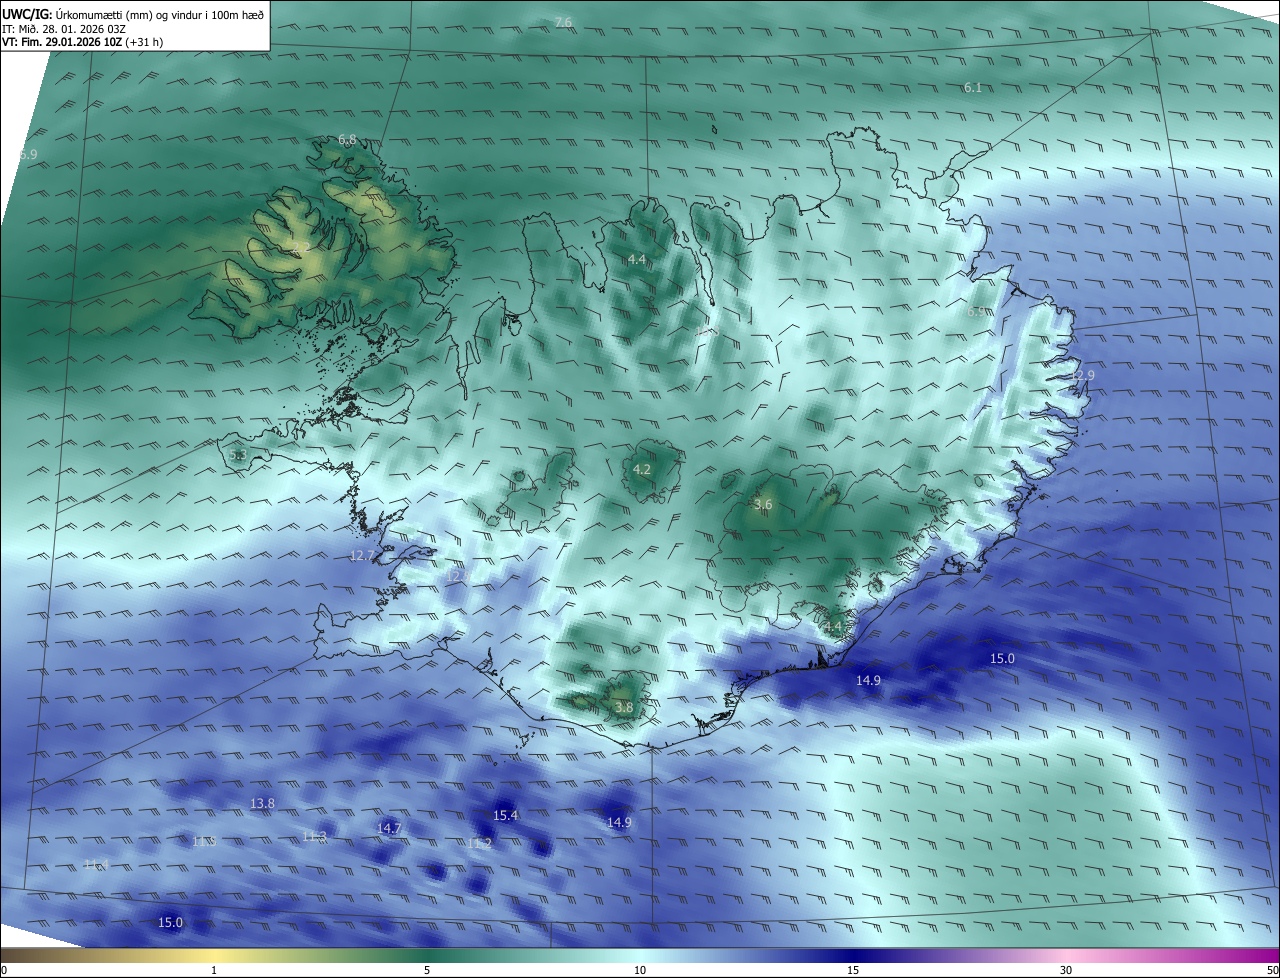This screenshot has height=978, width=1280.
Task: Click the 12.9 value on the east coast
Action: coord(1082,375)
